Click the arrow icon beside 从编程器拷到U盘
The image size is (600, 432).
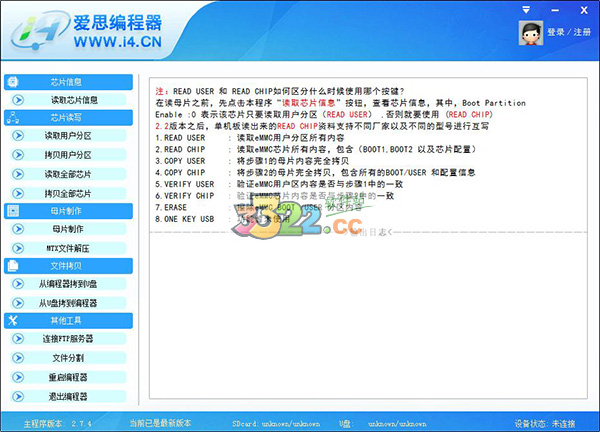click(x=18, y=284)
